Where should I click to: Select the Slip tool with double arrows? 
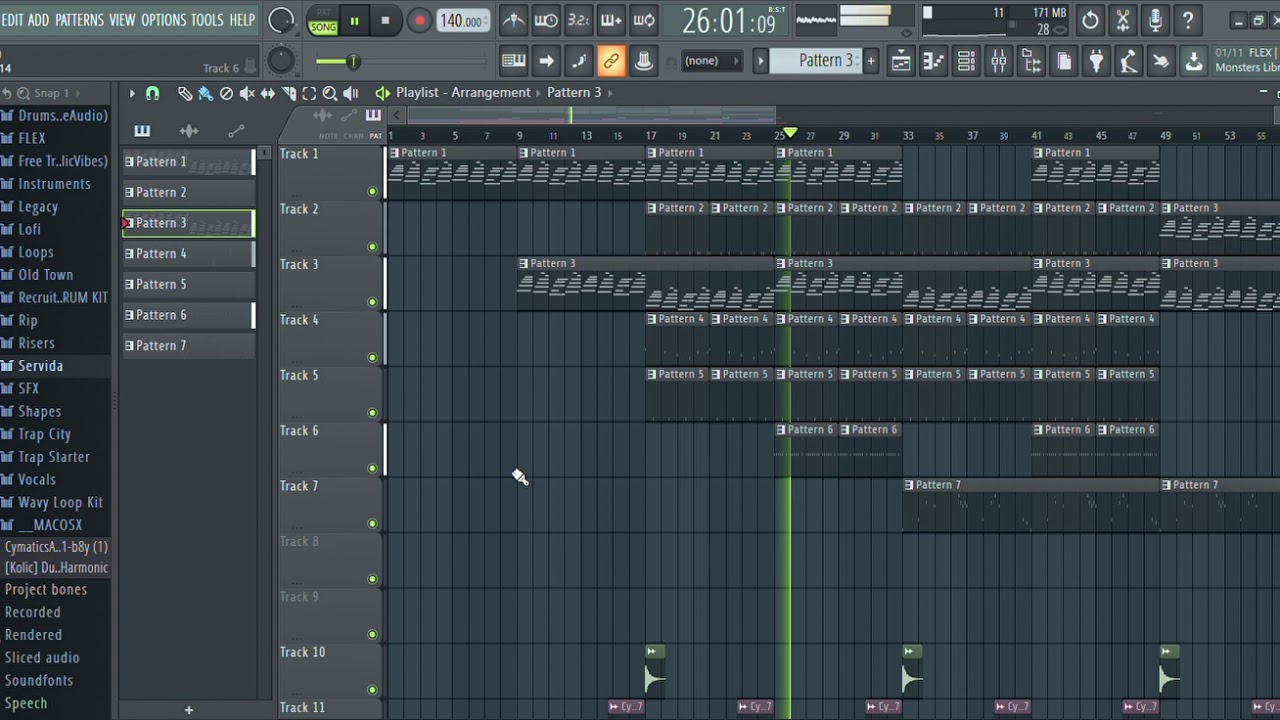click(268, 93)
